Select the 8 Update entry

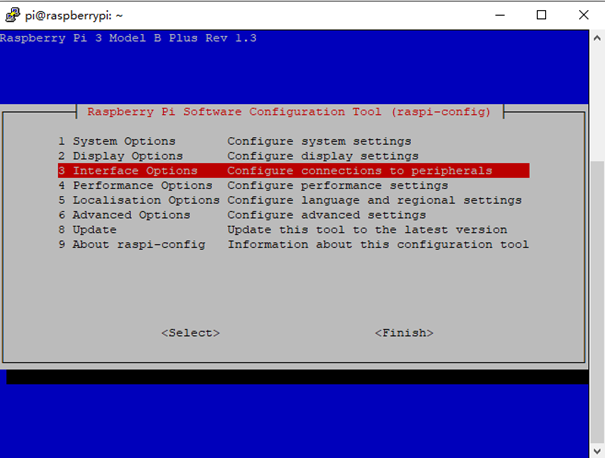[x=293, y=230]
